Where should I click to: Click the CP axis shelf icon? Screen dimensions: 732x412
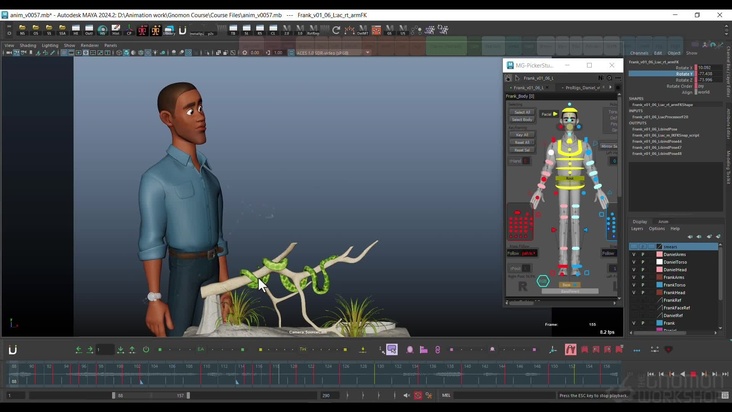click(129, 30)
